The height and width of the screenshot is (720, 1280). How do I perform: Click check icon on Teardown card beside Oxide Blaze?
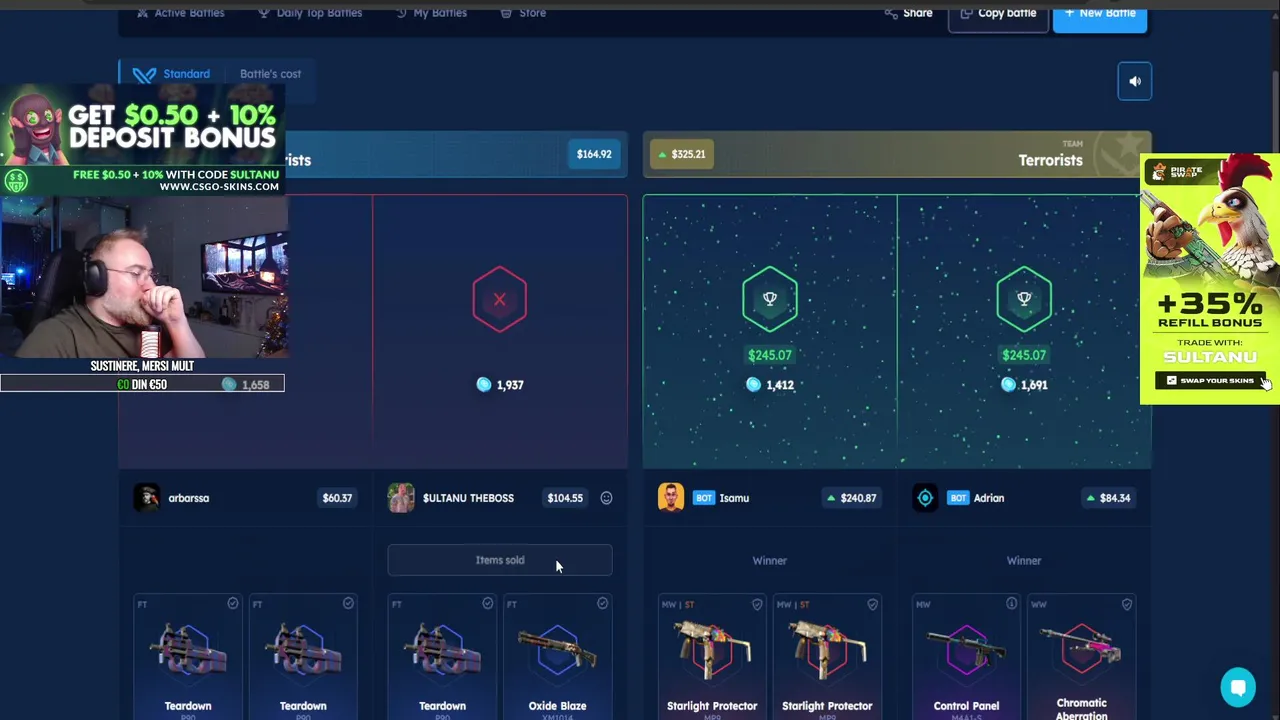pyautogui.click(x=488, y=604)
